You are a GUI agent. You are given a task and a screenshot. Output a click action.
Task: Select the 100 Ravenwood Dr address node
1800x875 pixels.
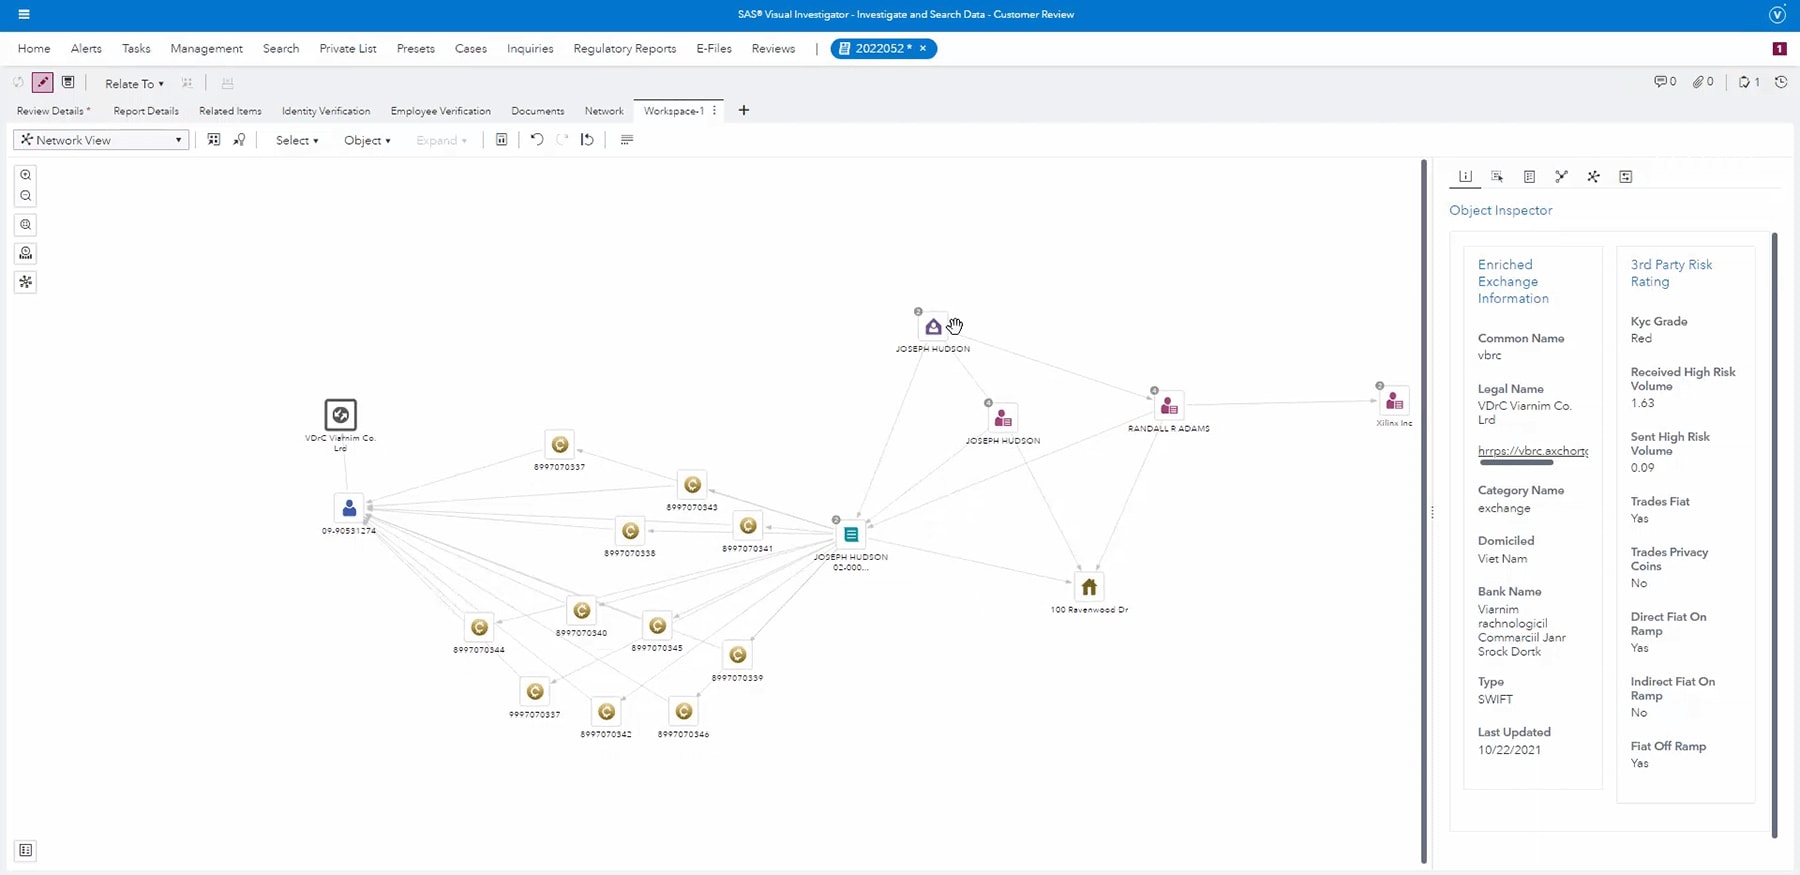(1089, 588)
